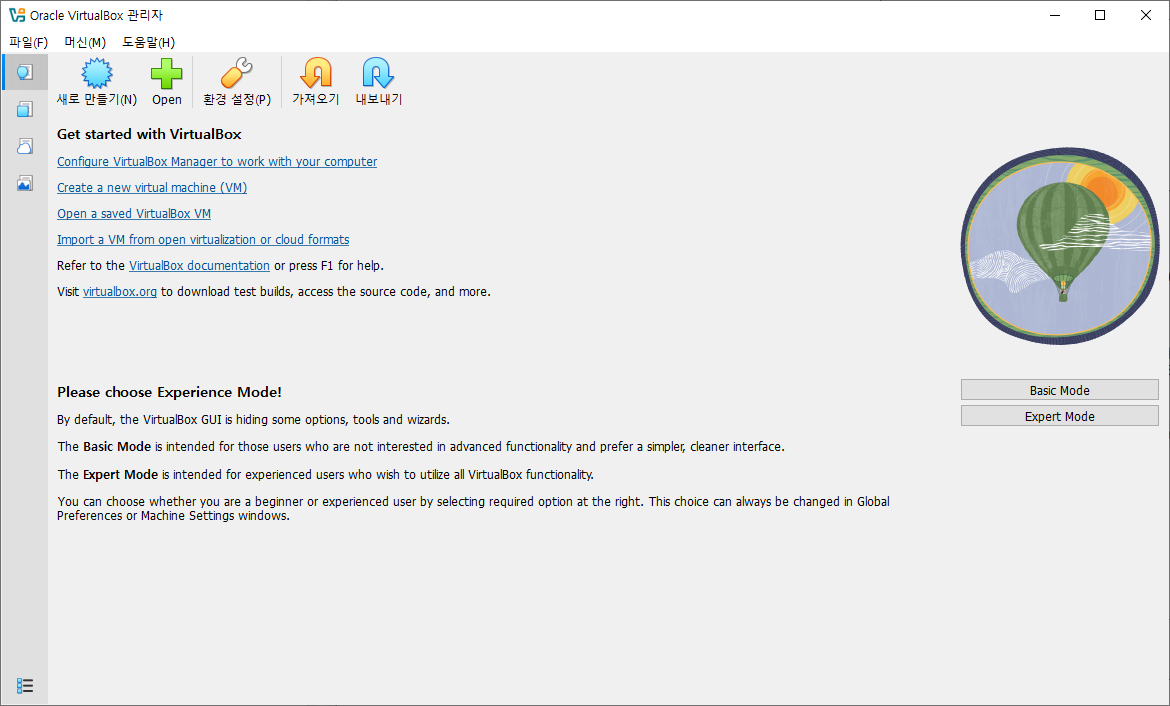Viewport: 1170px width, 706px height.
Task: Minimize the VirtualBox Manager window
Action: pos(1055,15)
